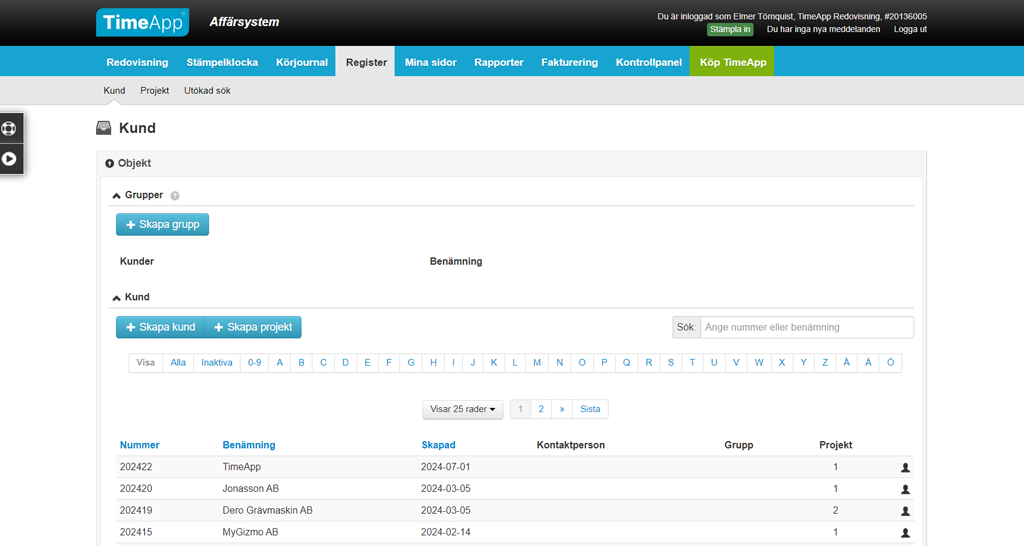
Task: Collapse the Objekt panel
Action: (110, 163)
